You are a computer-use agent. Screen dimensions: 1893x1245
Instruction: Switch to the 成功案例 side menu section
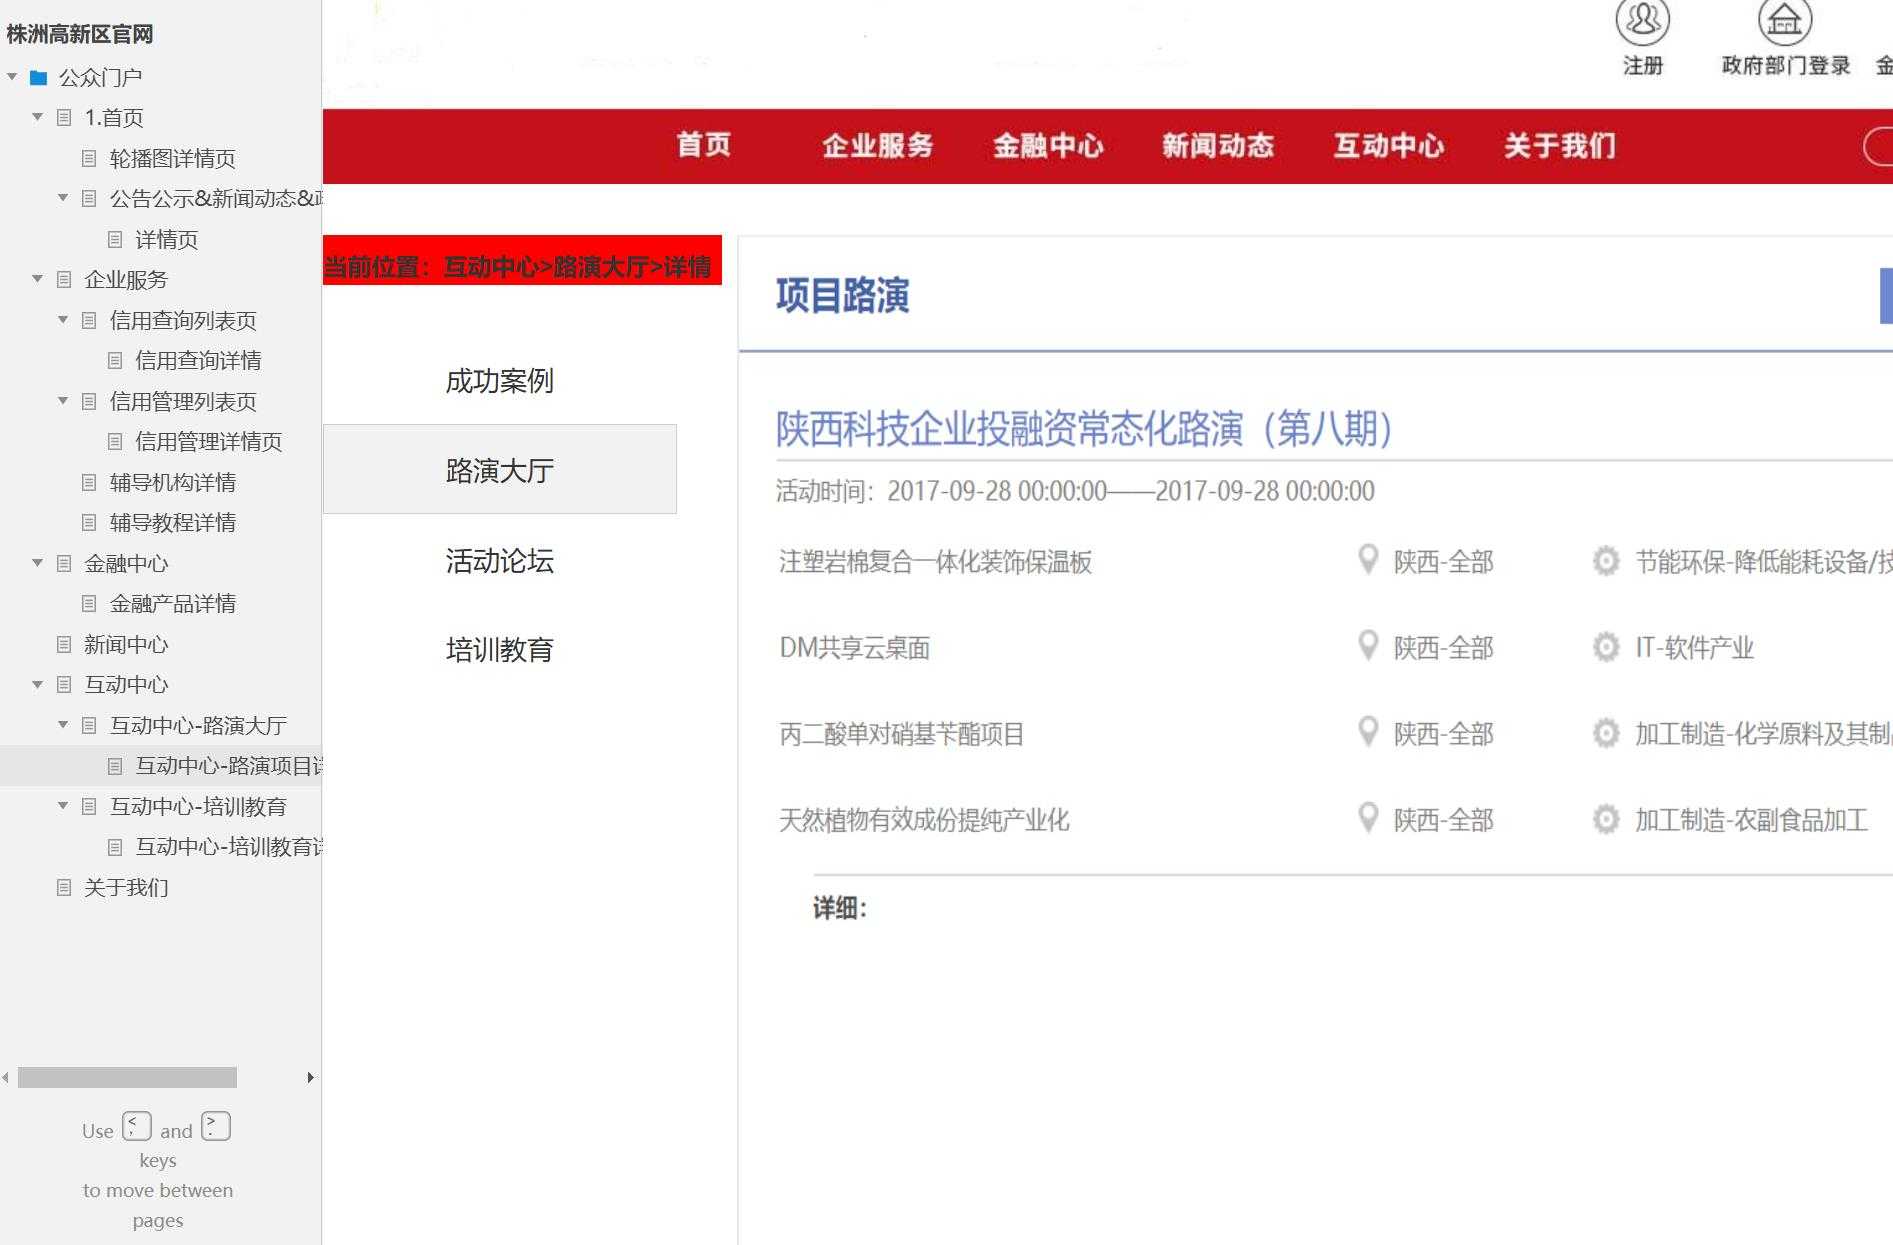pyautogui.click(x=500, y=381)
